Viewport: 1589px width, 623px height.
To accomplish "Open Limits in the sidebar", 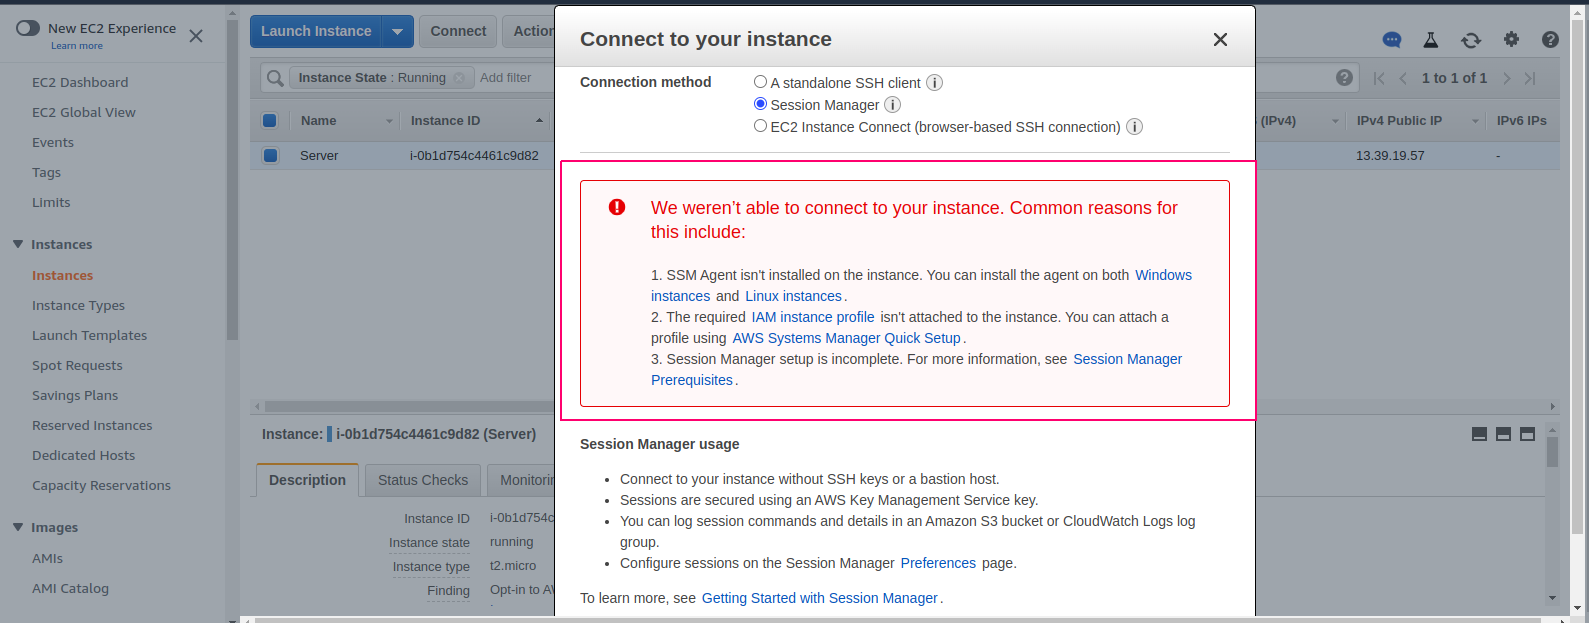I will [51, 202].
